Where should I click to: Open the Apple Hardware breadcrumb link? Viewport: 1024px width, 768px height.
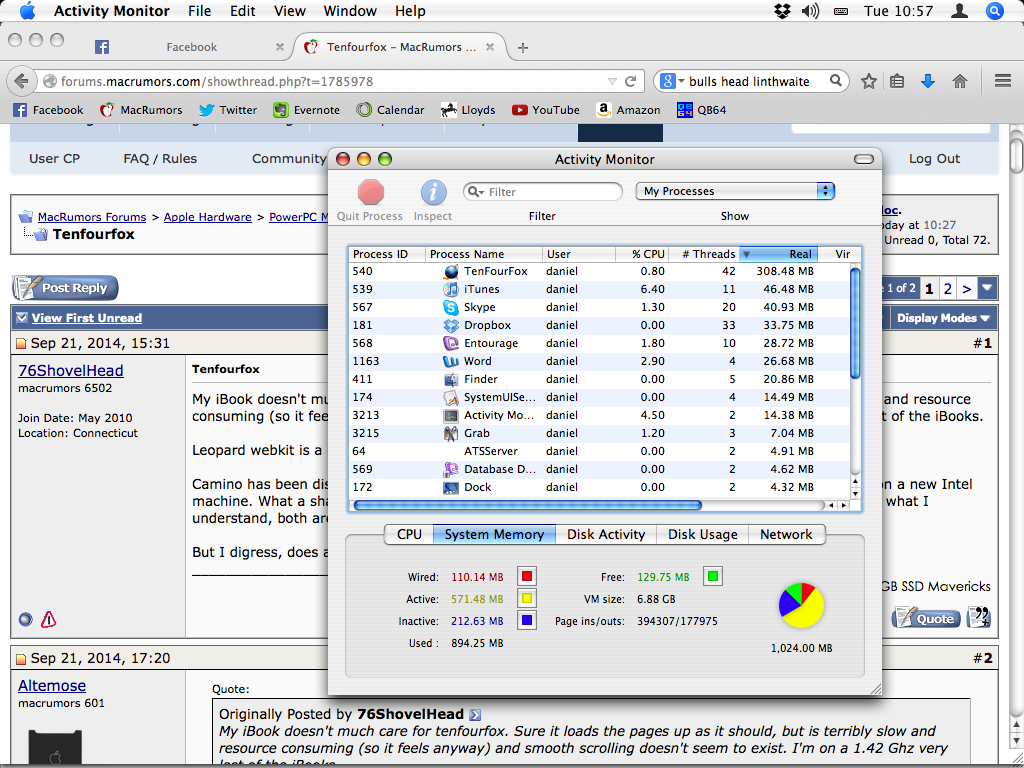coord(208,217)
